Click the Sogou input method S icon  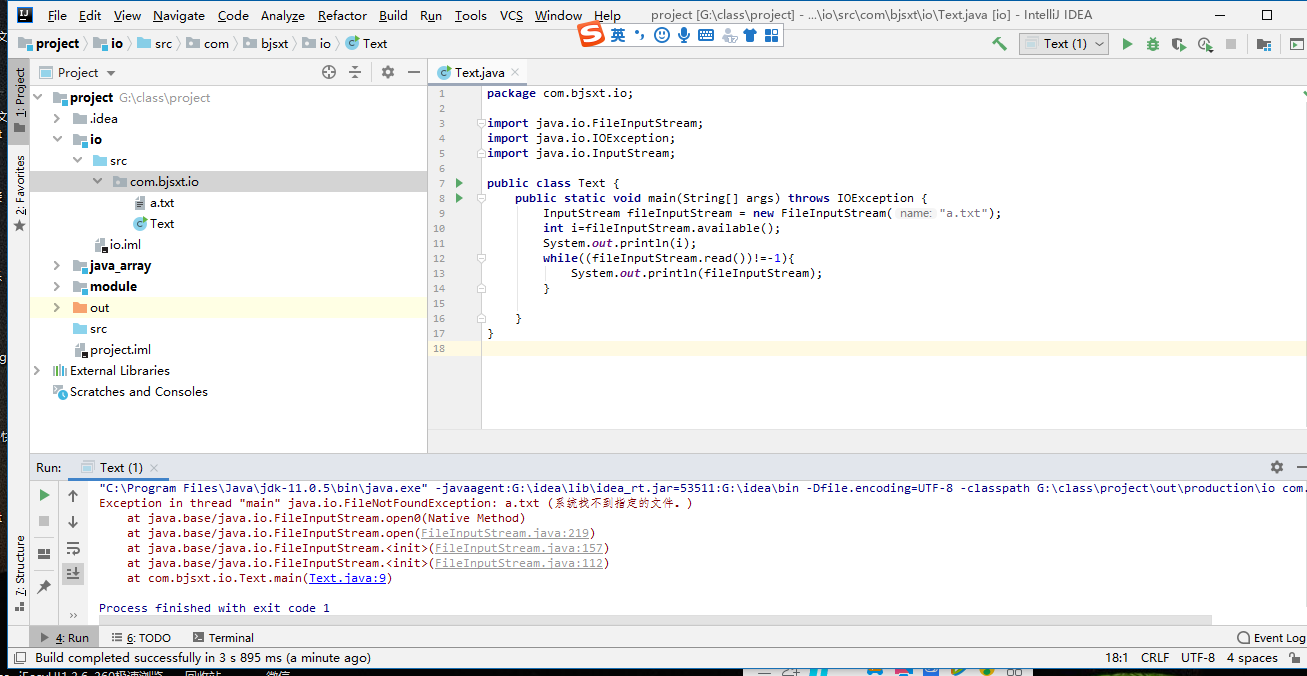click(592, 35)
